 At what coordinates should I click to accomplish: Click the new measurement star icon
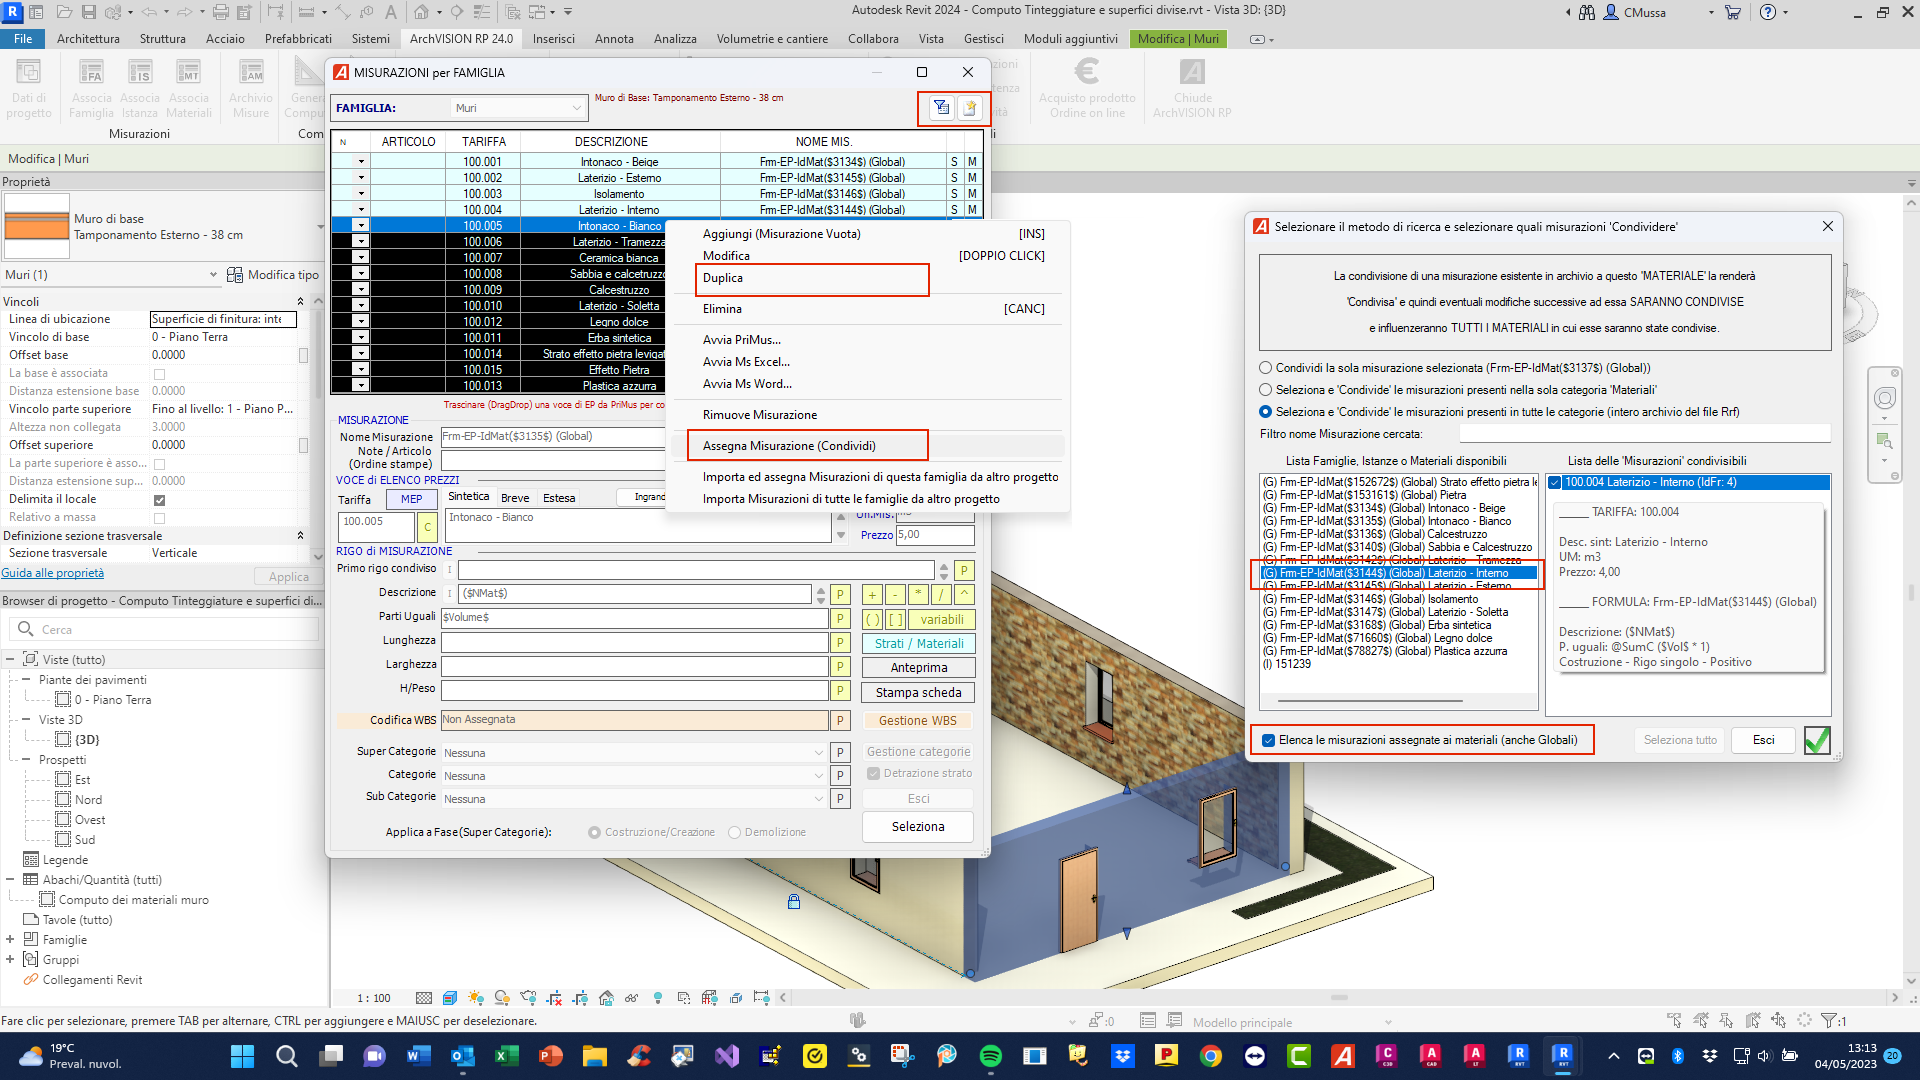tap(969, 108)
